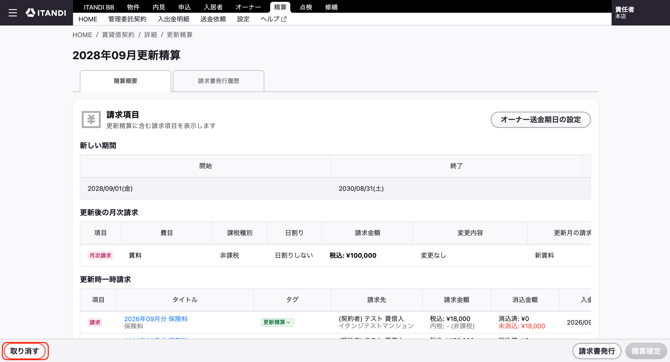This screenshot has height=362, width=670.
Task: Click 賃貸借契約 in the breadcrumb
Action: [x=118, y=35]
